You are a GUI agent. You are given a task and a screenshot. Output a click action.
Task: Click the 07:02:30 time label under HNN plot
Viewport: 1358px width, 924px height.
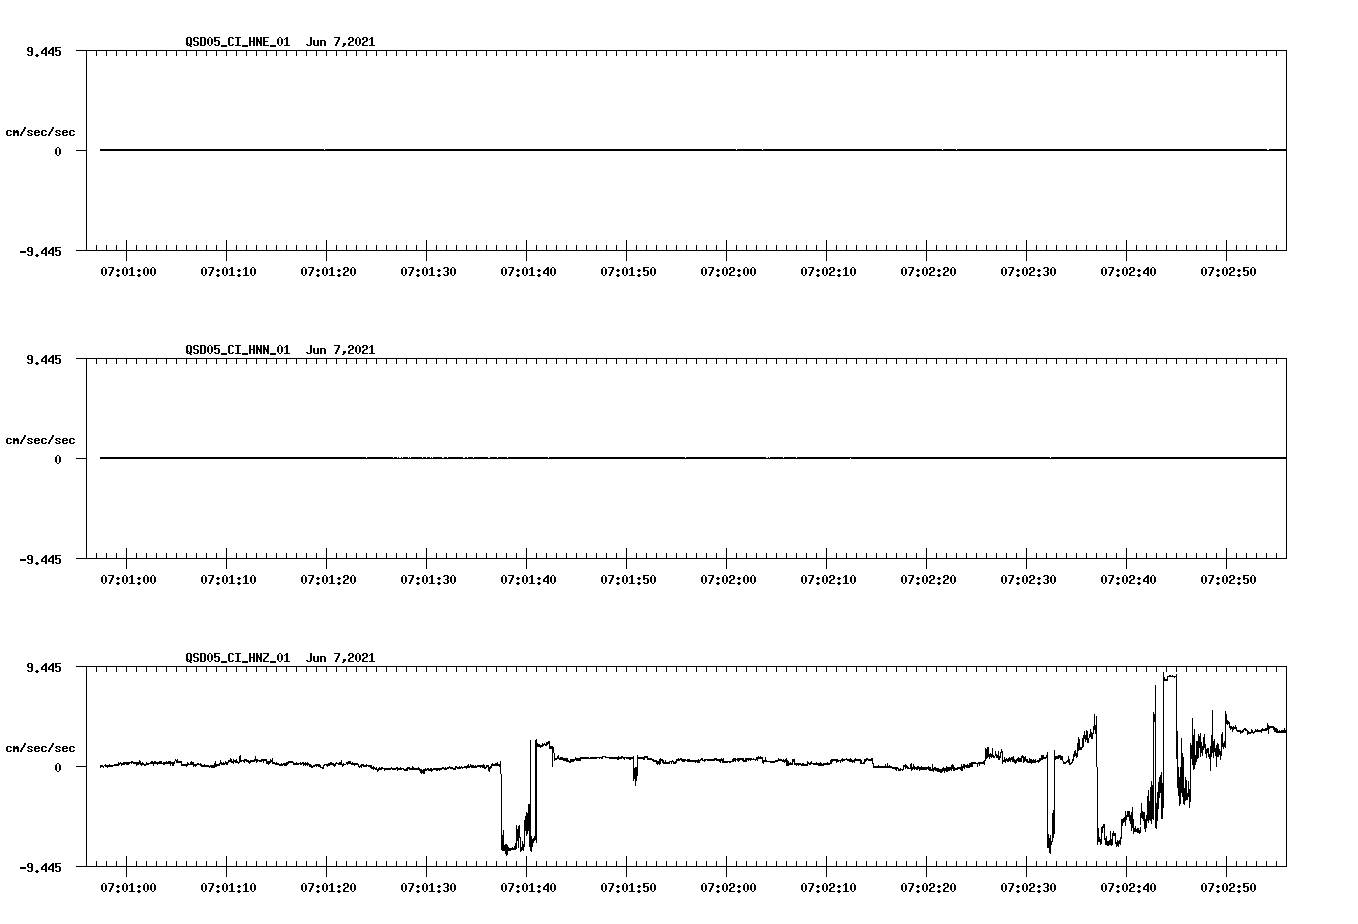(x=1028, y=579)
